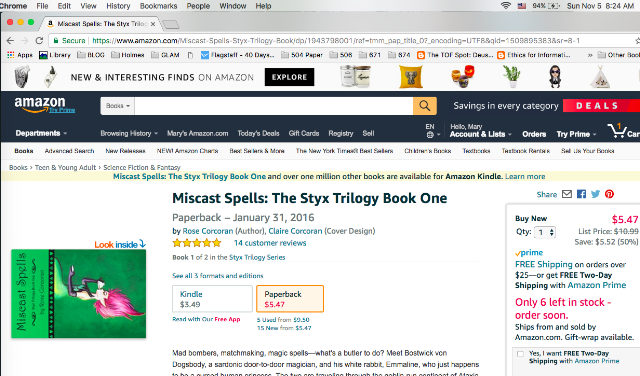The height and width of the screenshot is (376, 640).
Task: Share the book via email icon
Action: [x=567, y=194]
